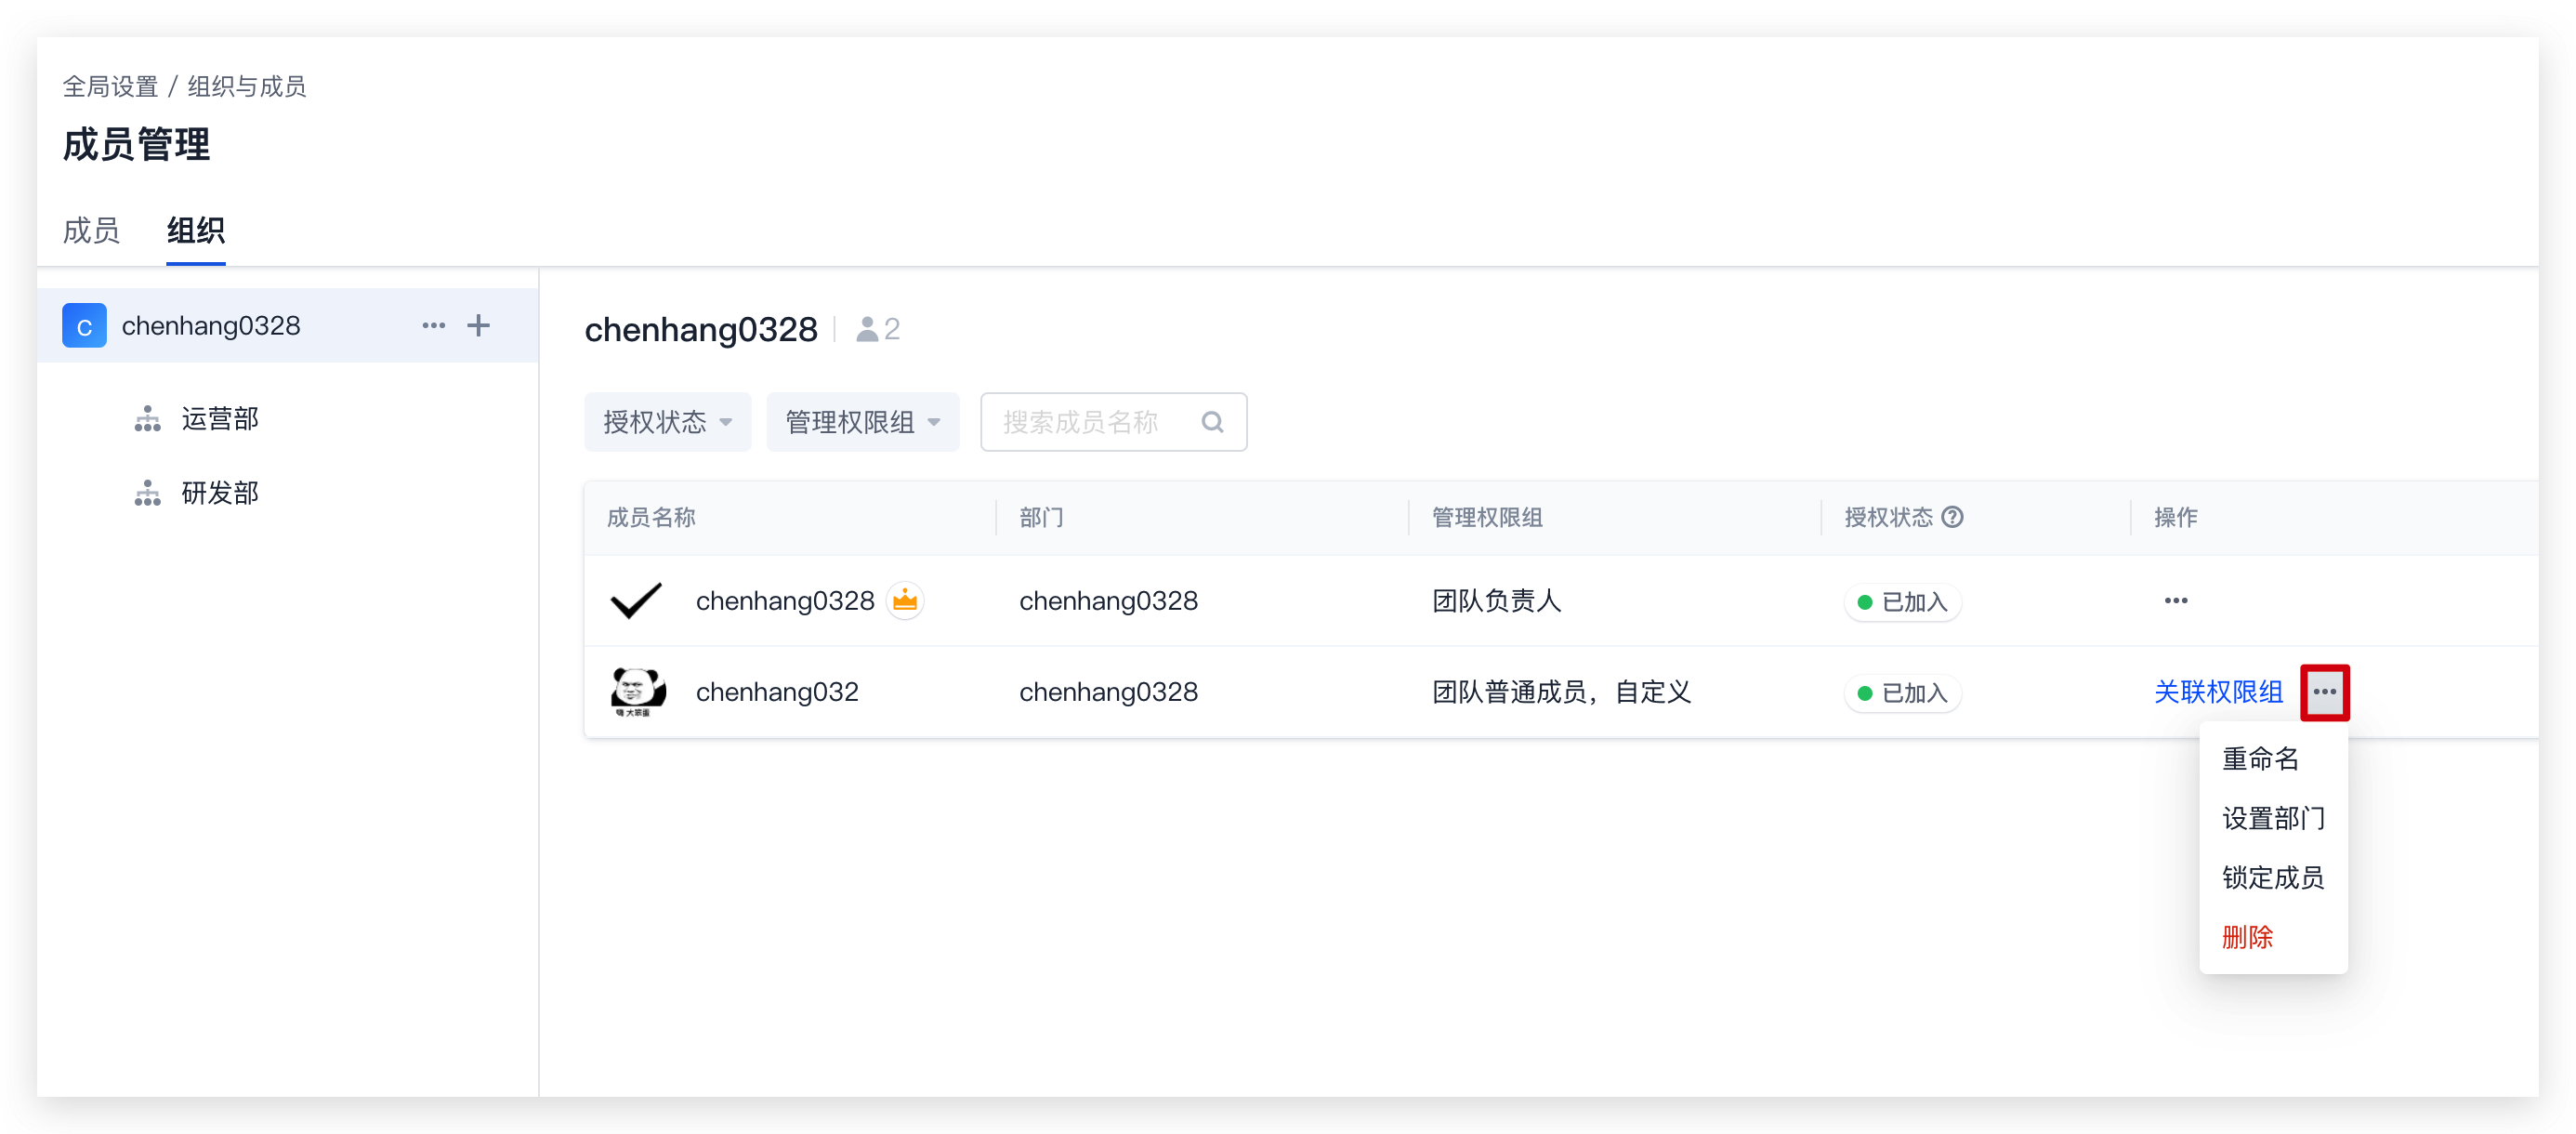This screenshot has width=2576, height=1134.
Task: Switch to the 成员 tab
Action: tap(91, 231)
